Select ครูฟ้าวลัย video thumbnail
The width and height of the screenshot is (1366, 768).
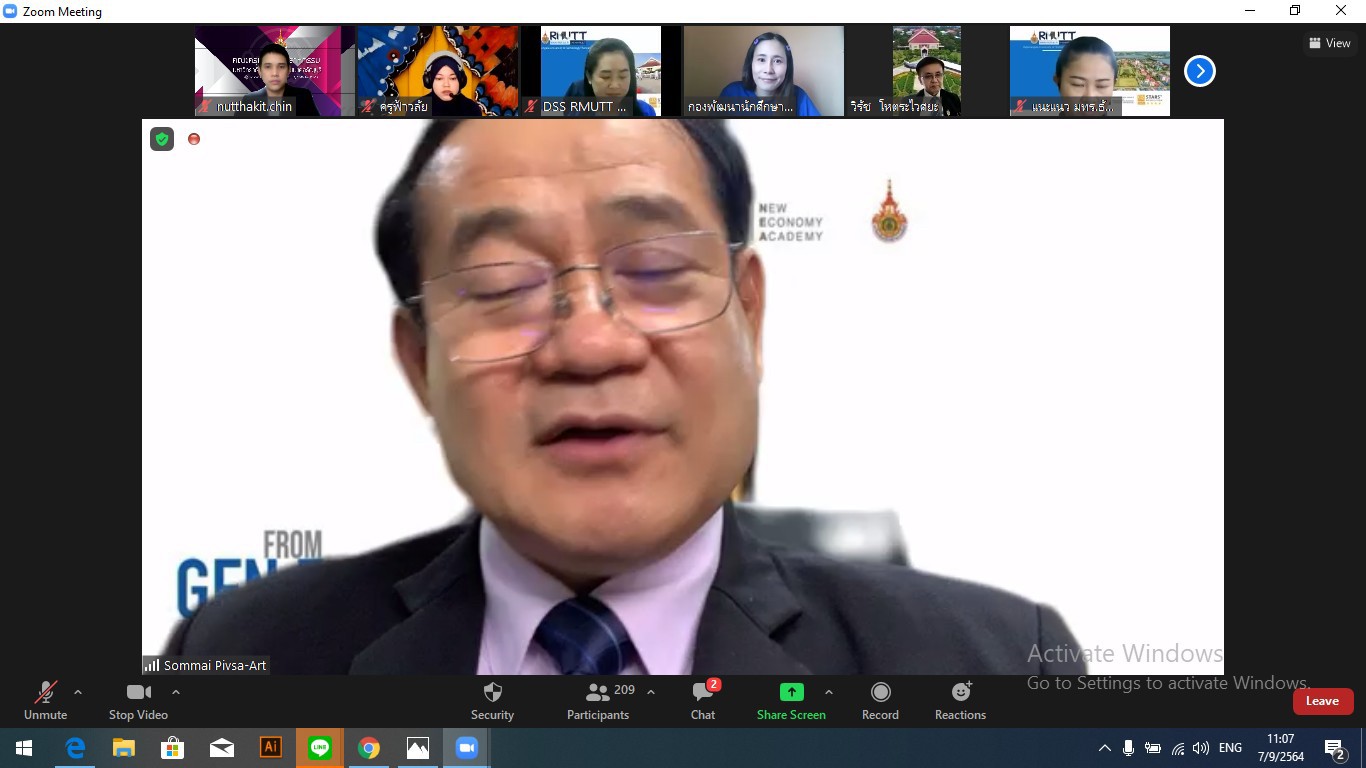438,71
